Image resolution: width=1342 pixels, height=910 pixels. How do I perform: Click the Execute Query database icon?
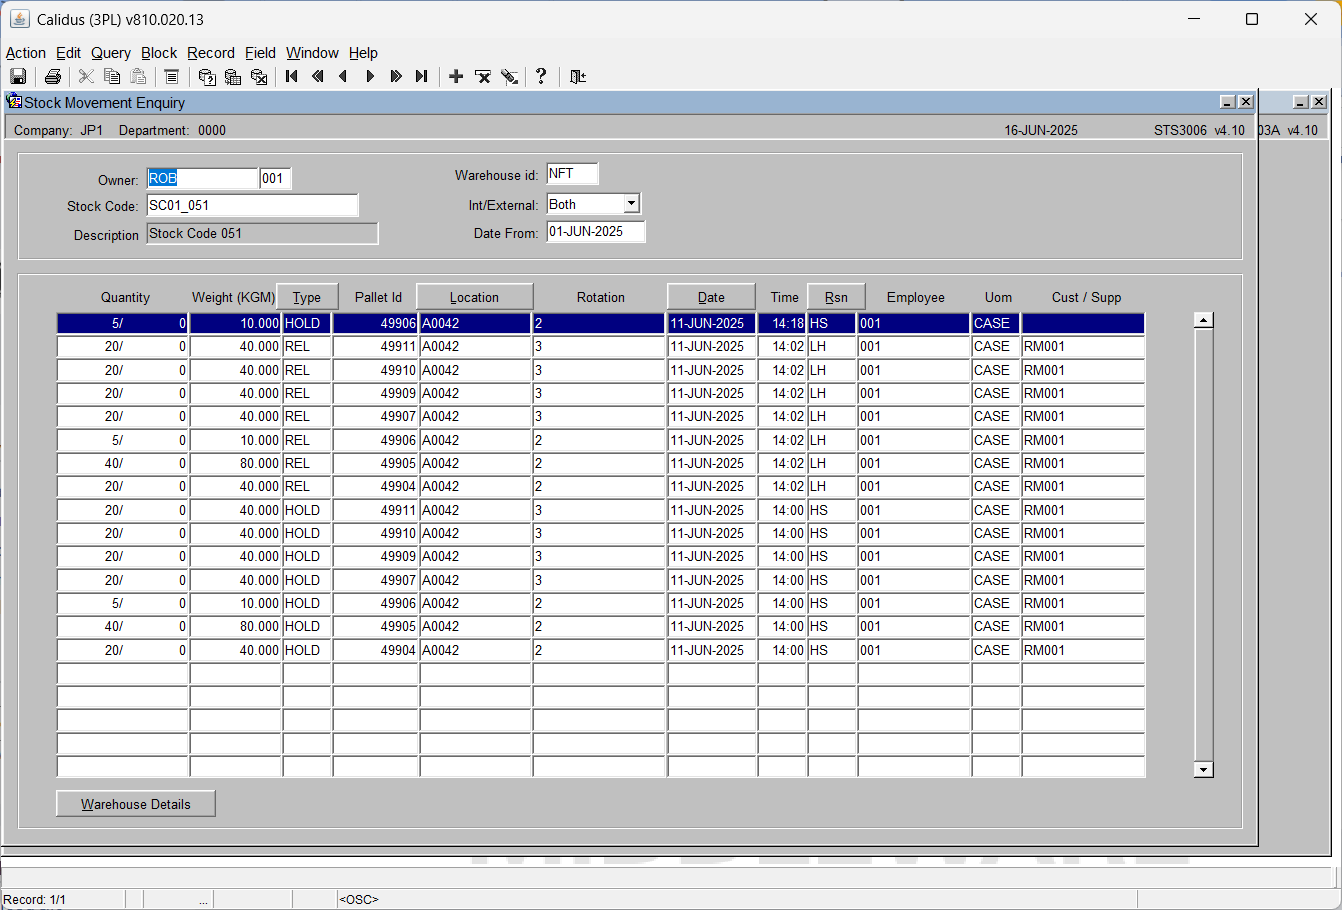(233, 77)
